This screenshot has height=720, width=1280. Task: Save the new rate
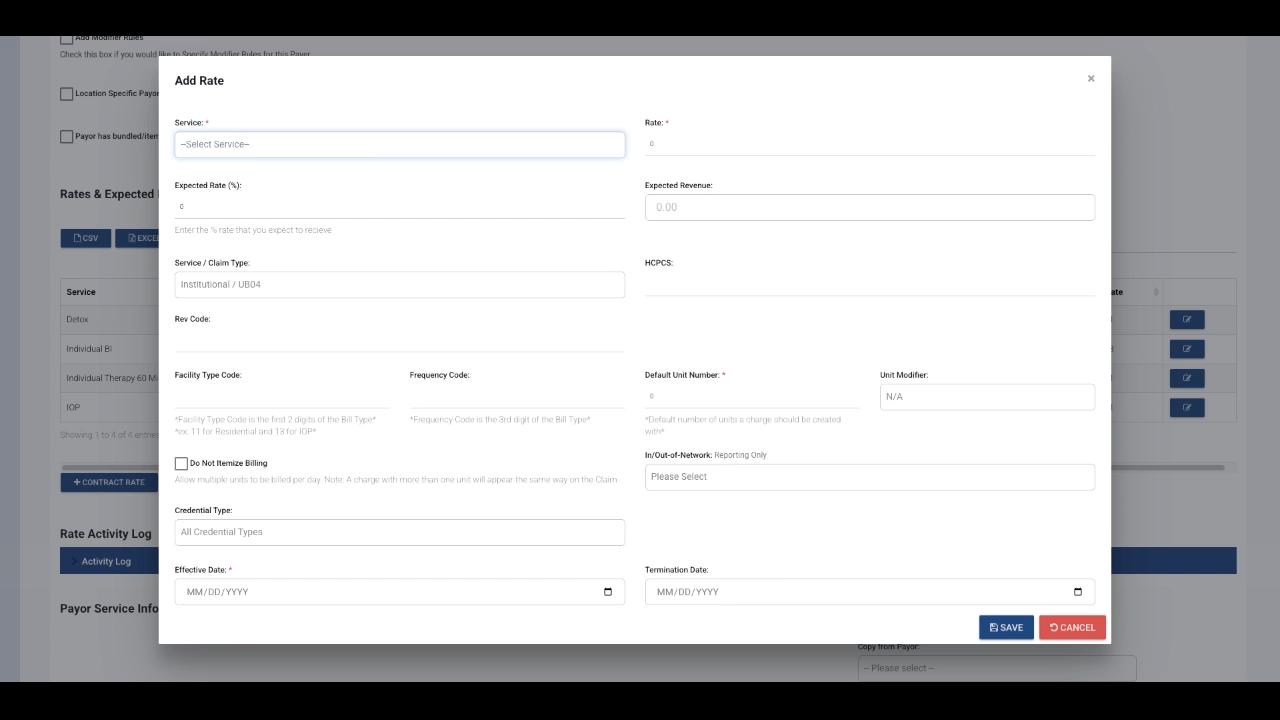point(1006,627)
